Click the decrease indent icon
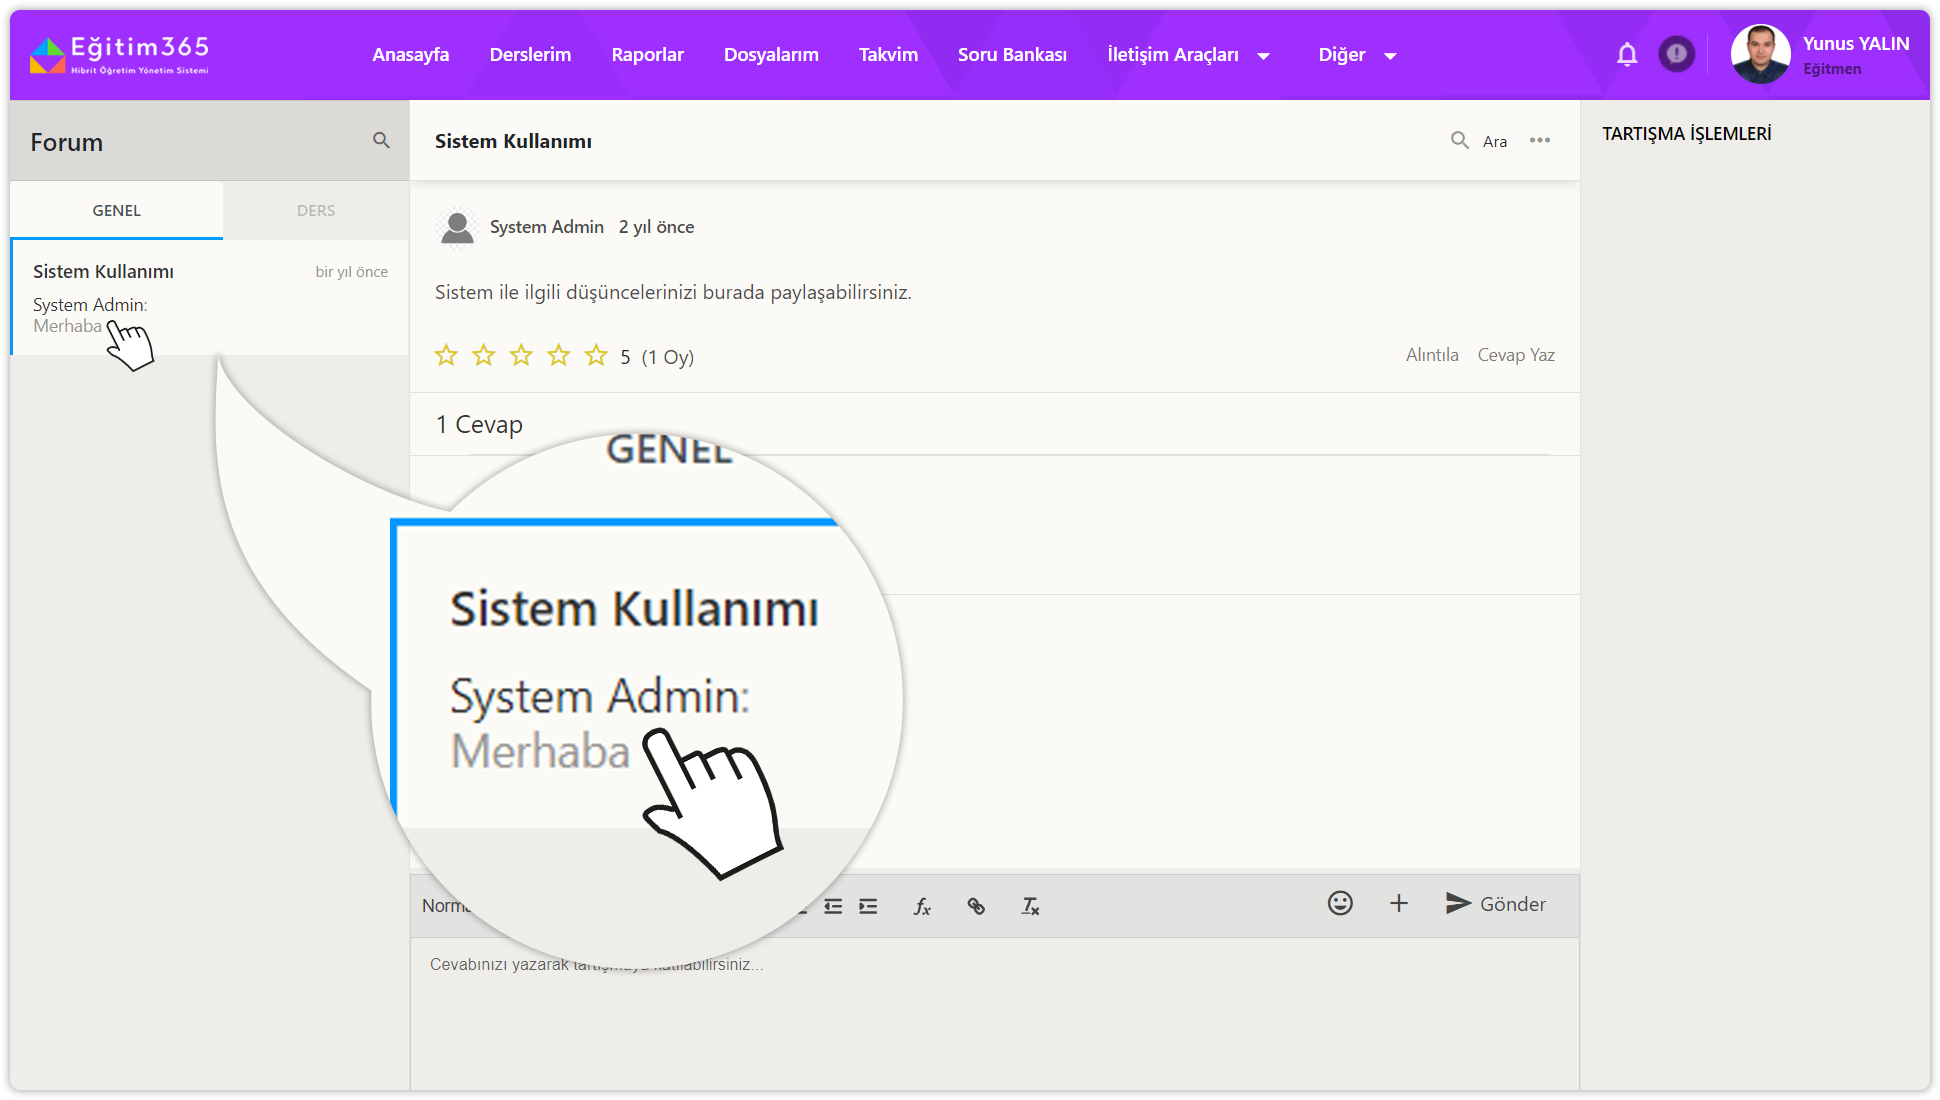 [833, 906]
